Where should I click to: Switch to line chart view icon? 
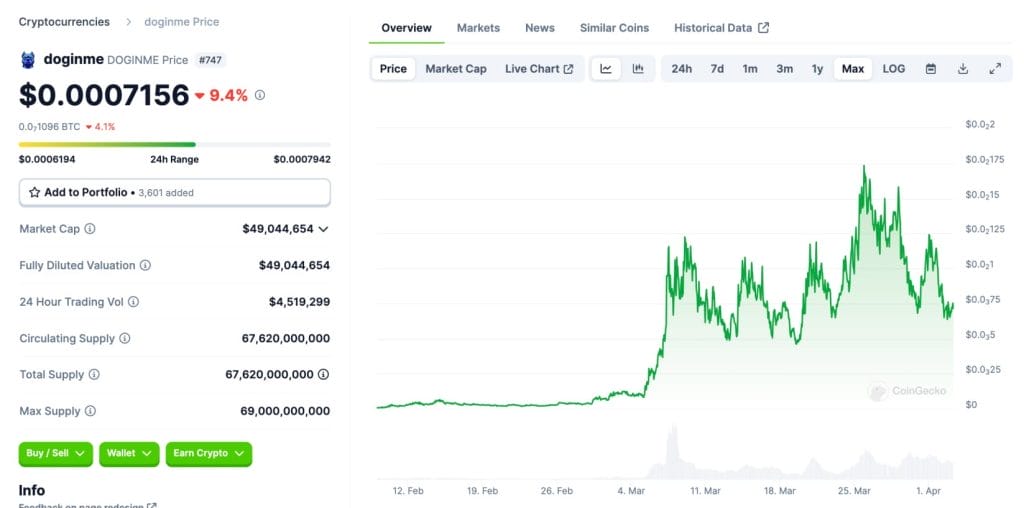click(x=606, y=69)
